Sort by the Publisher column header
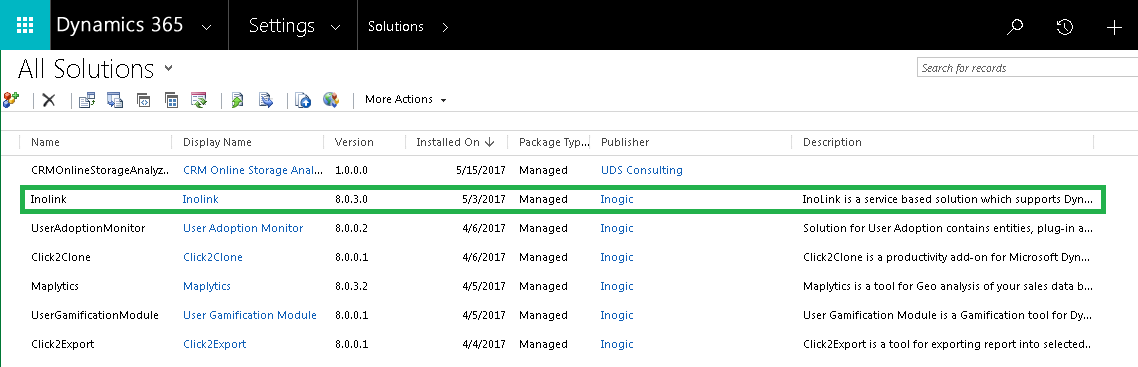 625,142
